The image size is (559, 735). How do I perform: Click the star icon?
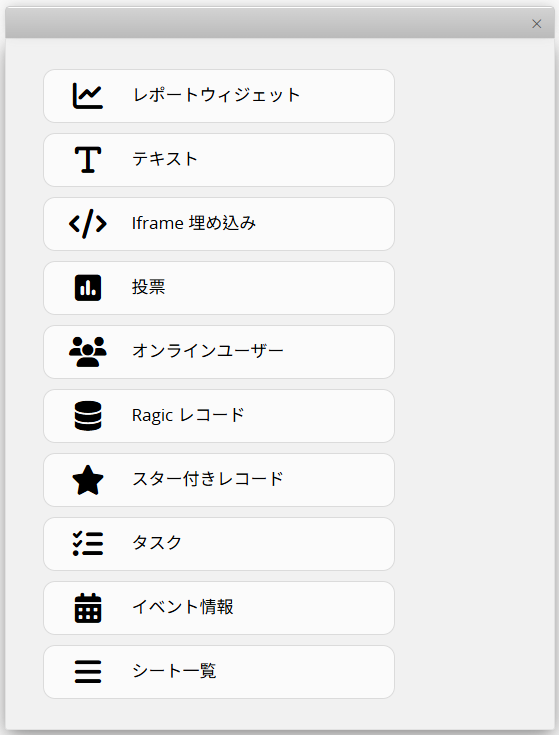click(x=88, y=480)
